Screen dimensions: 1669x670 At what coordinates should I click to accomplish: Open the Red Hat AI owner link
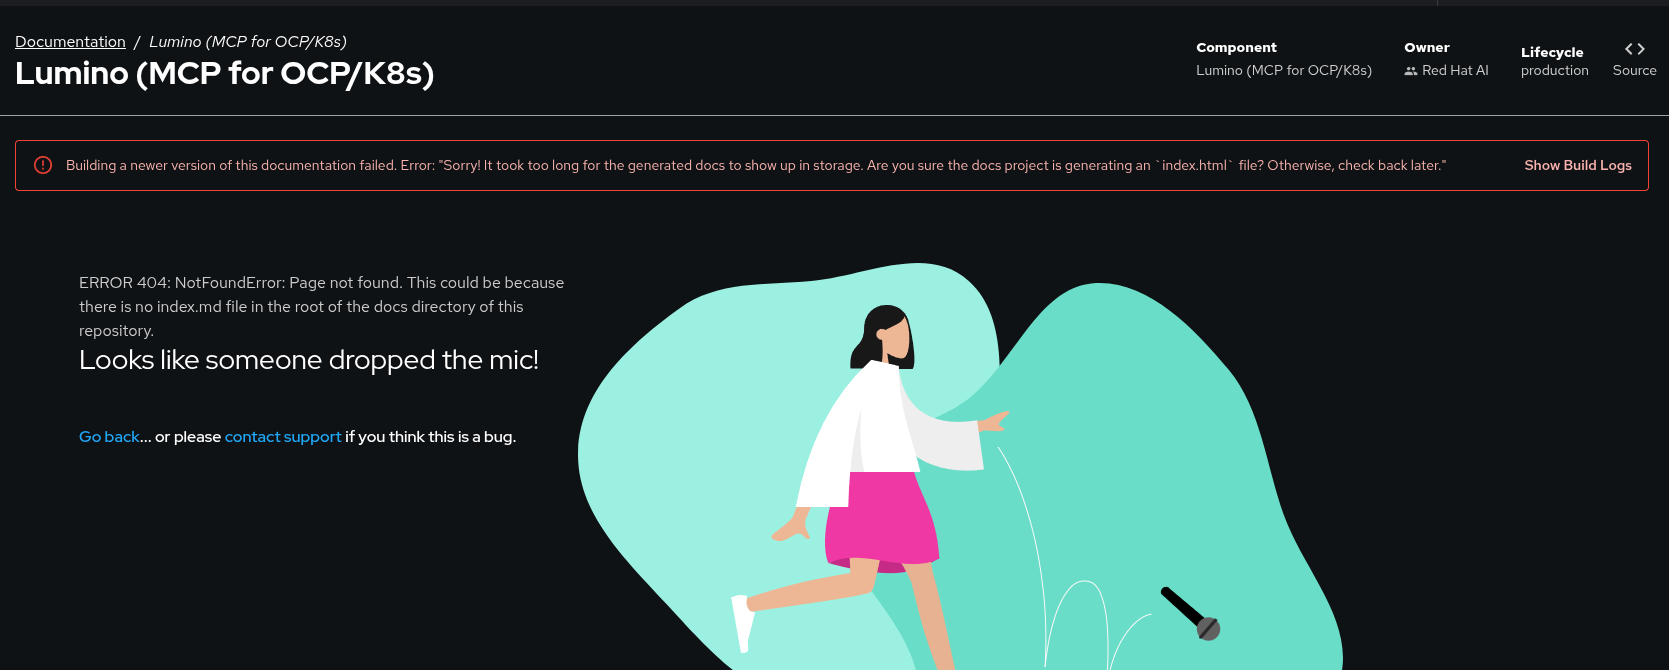[x=1455, y=71]
